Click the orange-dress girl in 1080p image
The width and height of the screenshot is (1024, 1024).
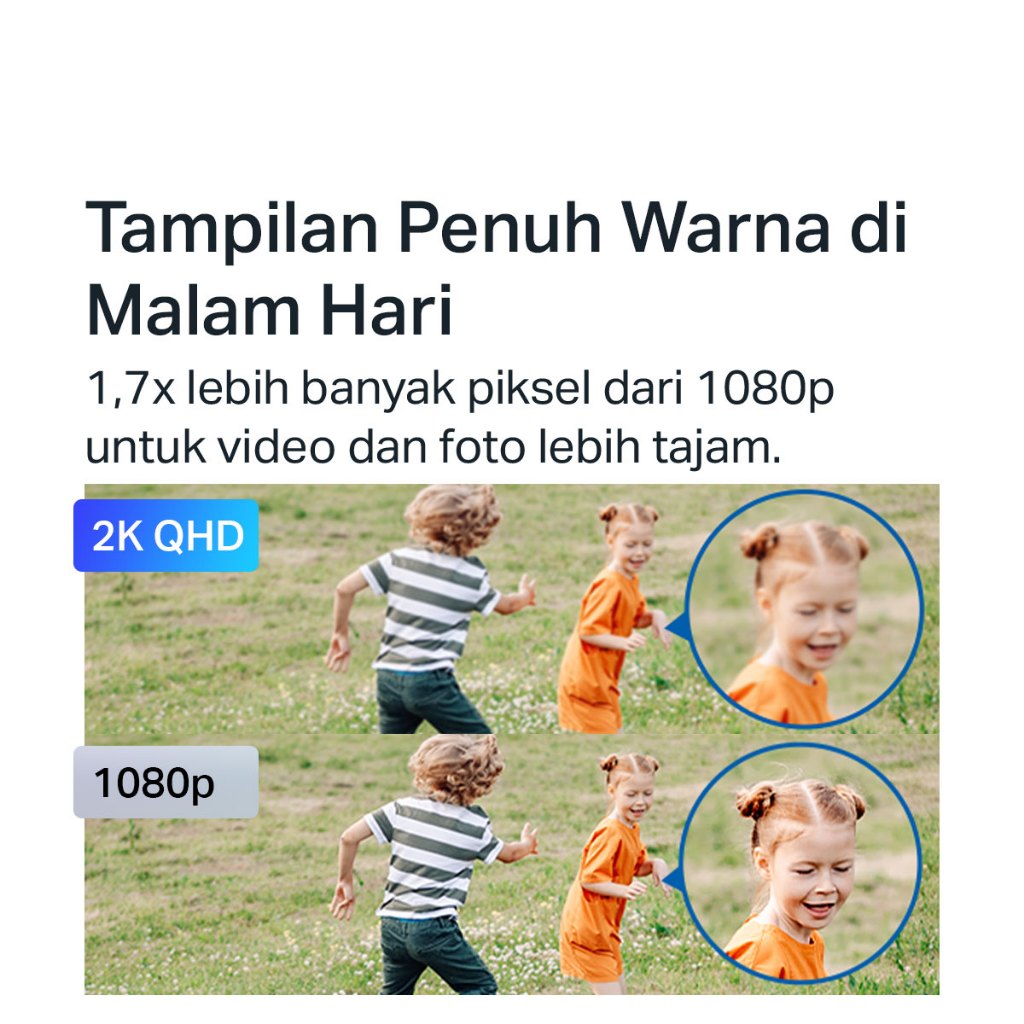613,869
